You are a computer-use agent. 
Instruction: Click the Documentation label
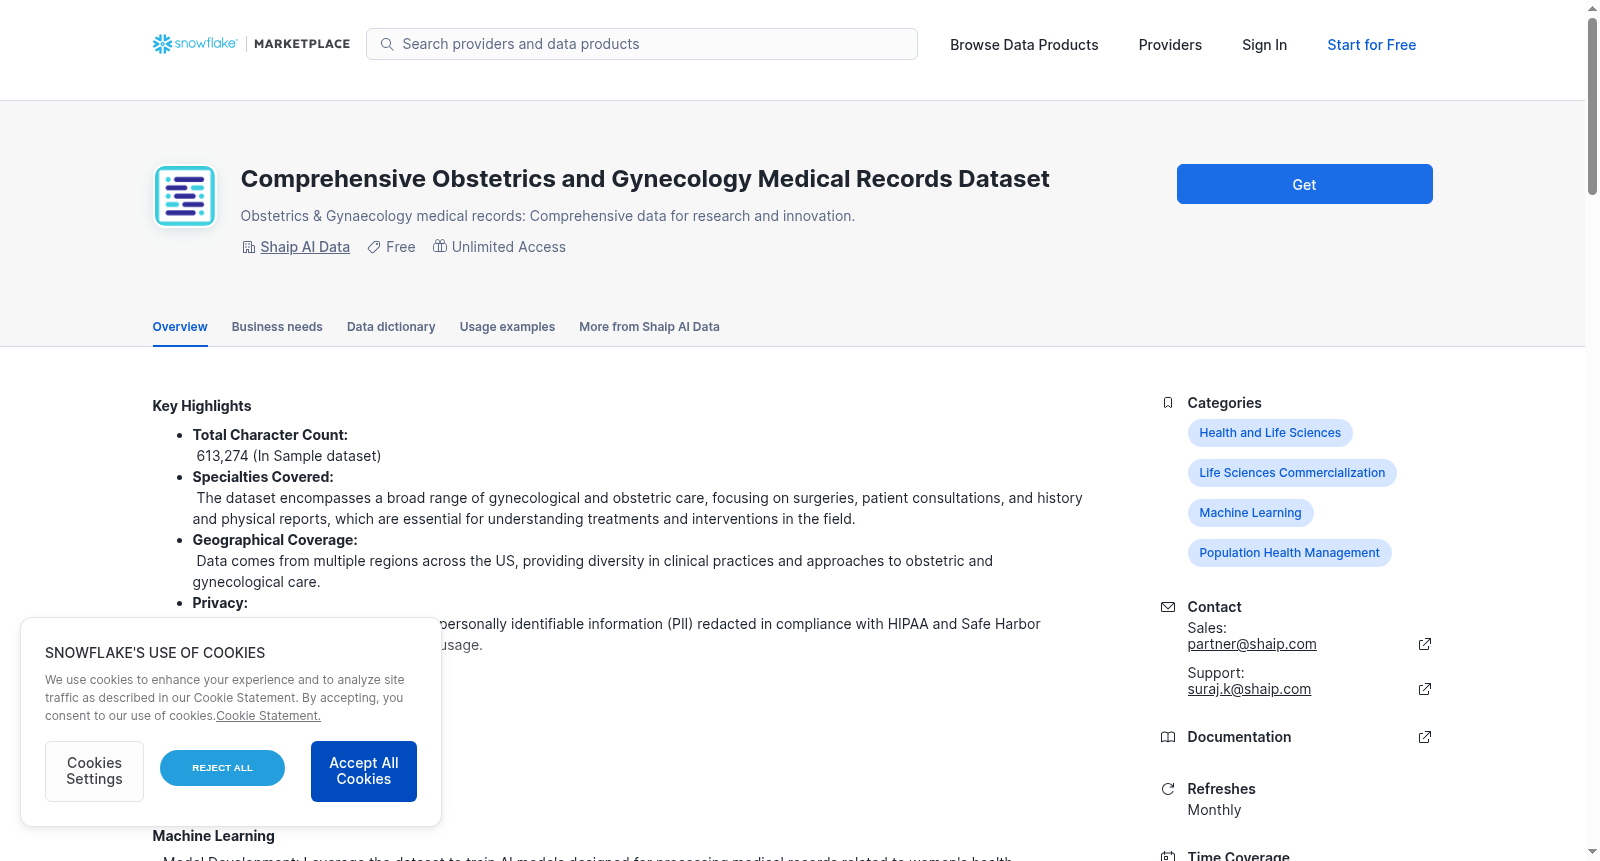(1239, 737)
